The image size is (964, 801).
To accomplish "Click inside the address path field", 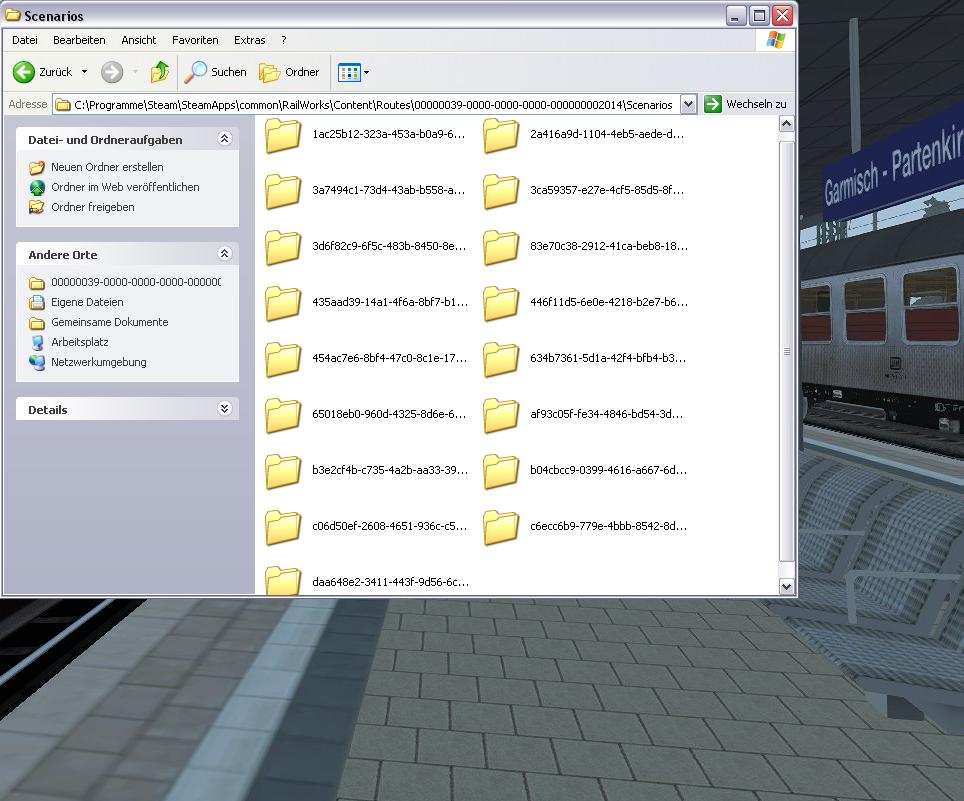I will coord(370,104).
